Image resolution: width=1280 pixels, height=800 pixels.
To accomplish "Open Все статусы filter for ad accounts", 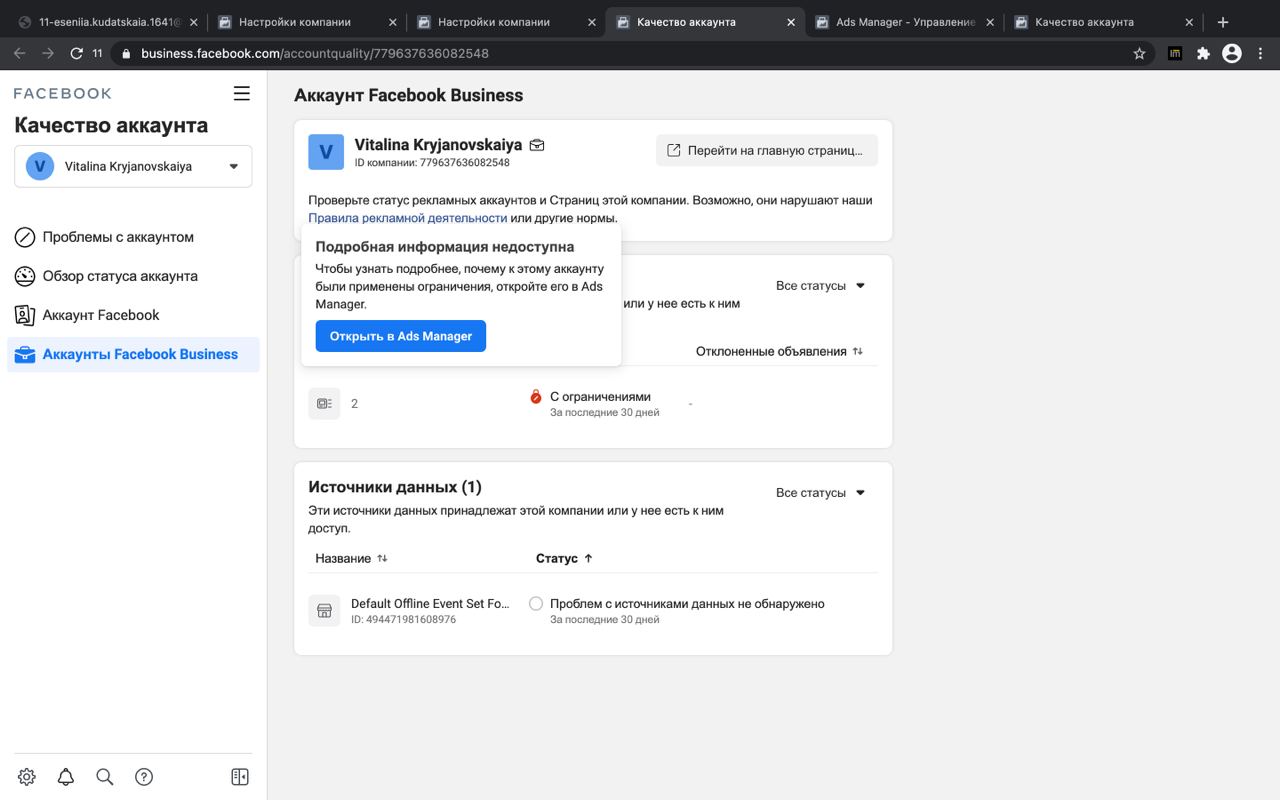I will pos(821,286).
